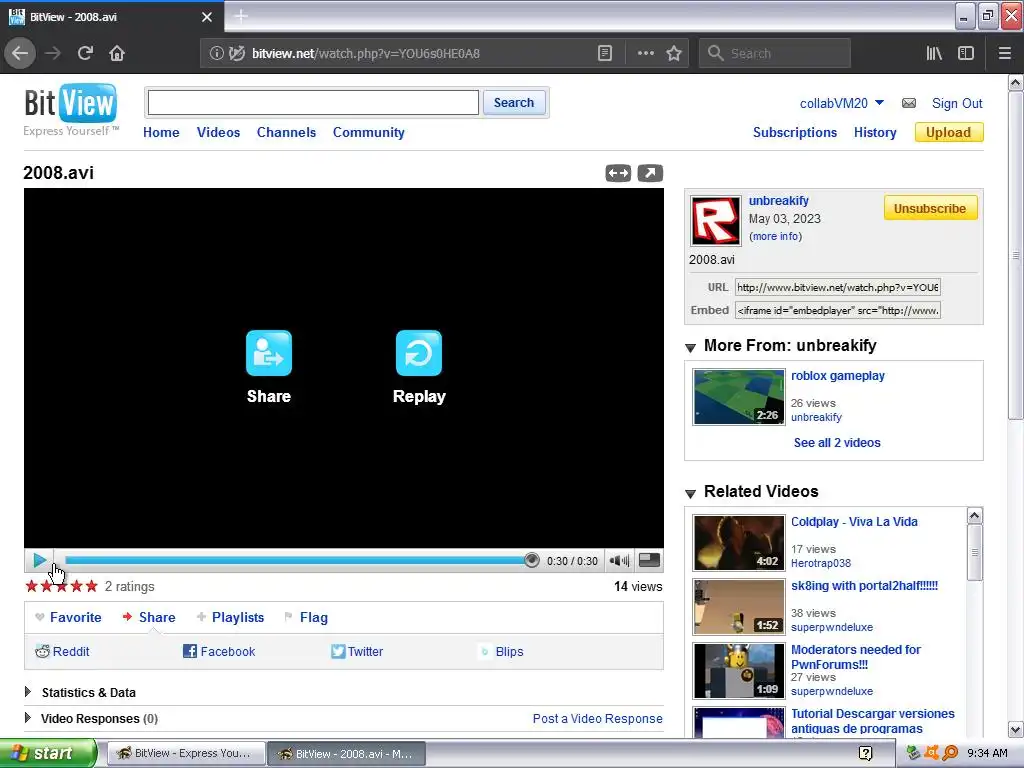The height and width of the screenshot is (768, 1024).
Task: Select the Embed code text field
Action: pos(838,310)
